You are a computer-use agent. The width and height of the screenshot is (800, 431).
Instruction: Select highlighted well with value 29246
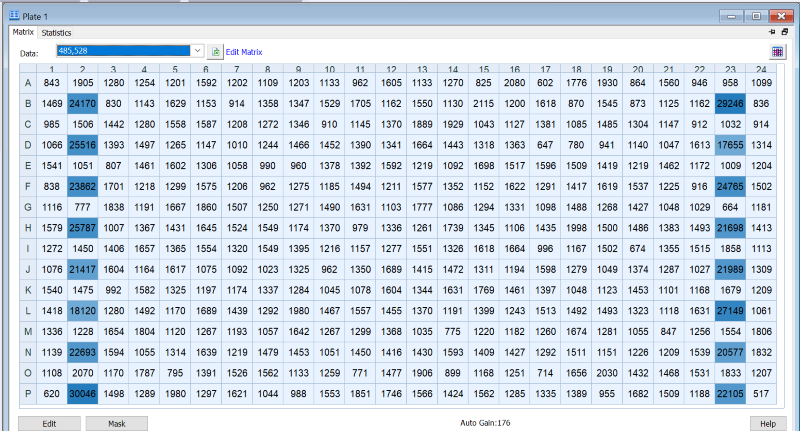[x=730, y=103]
